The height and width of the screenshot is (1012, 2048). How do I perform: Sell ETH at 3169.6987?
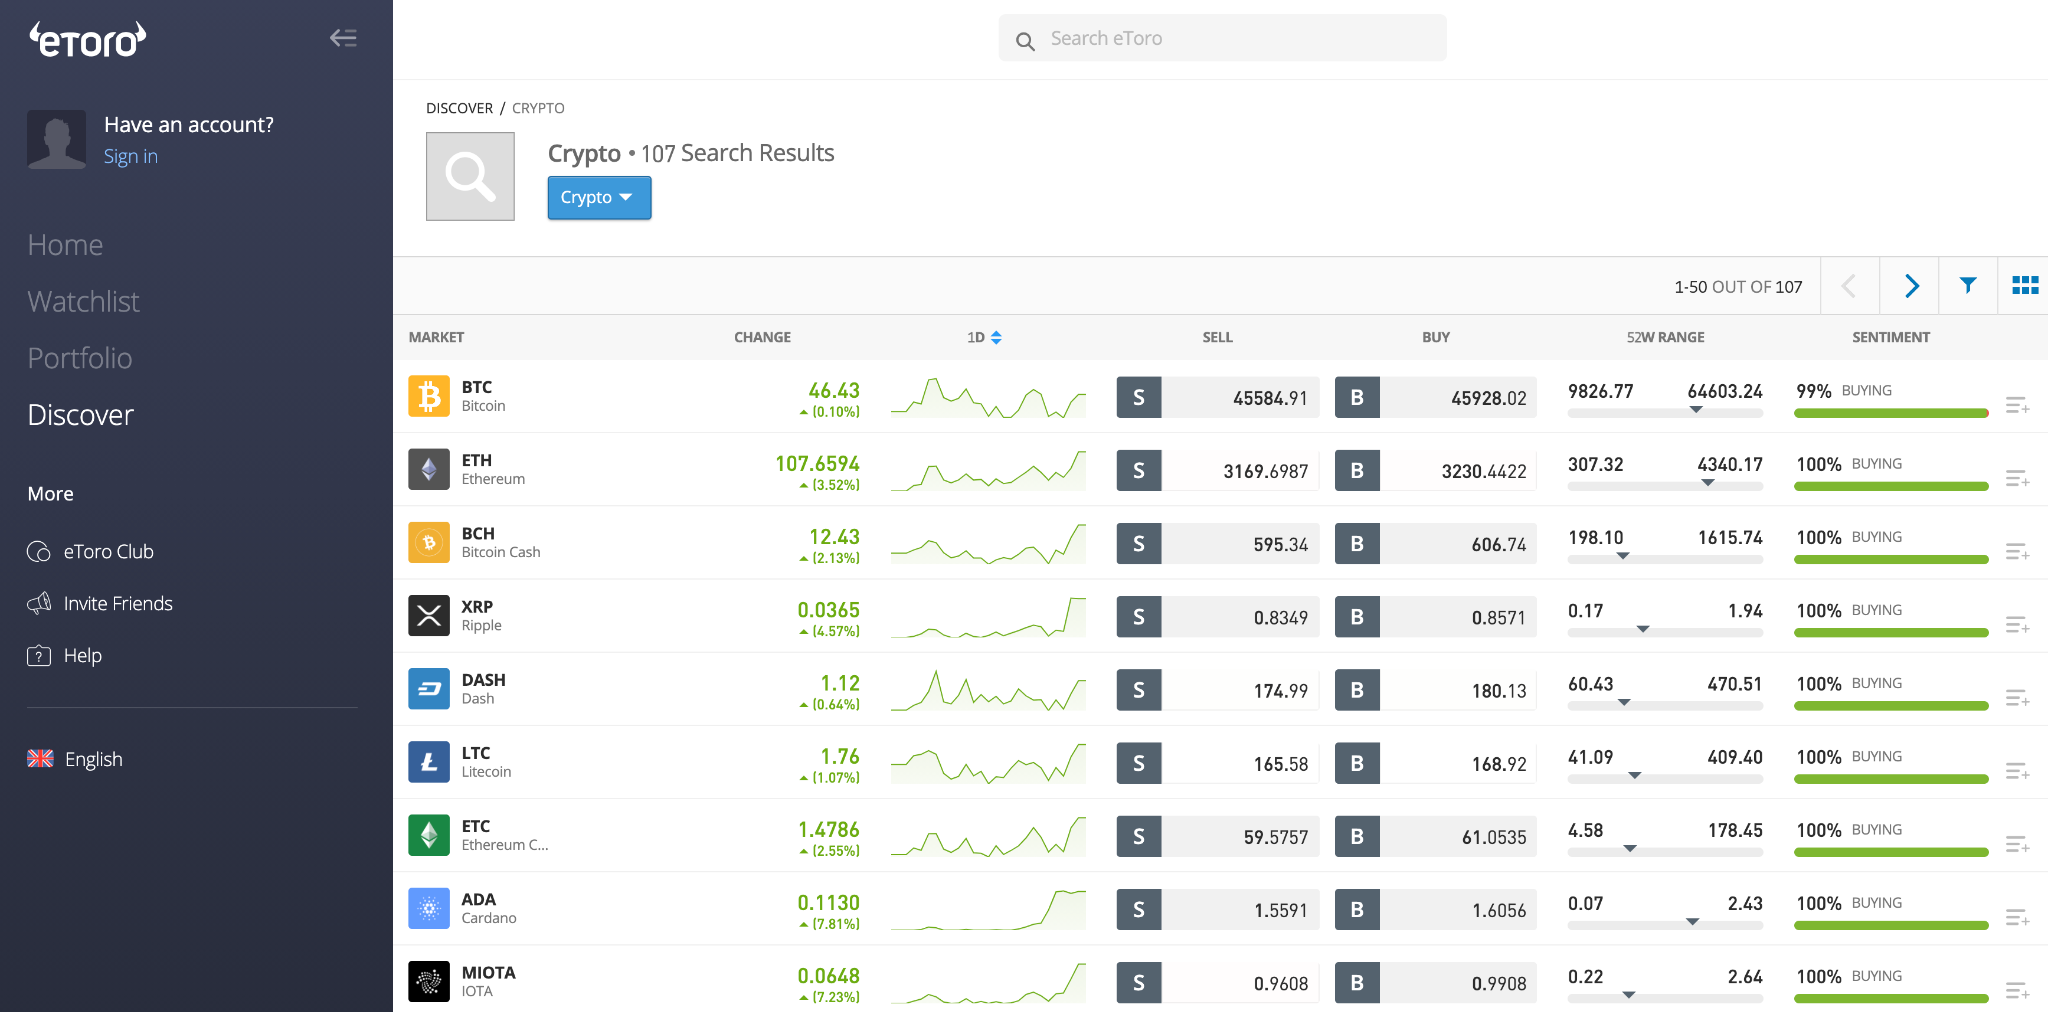coord(1217,470)
